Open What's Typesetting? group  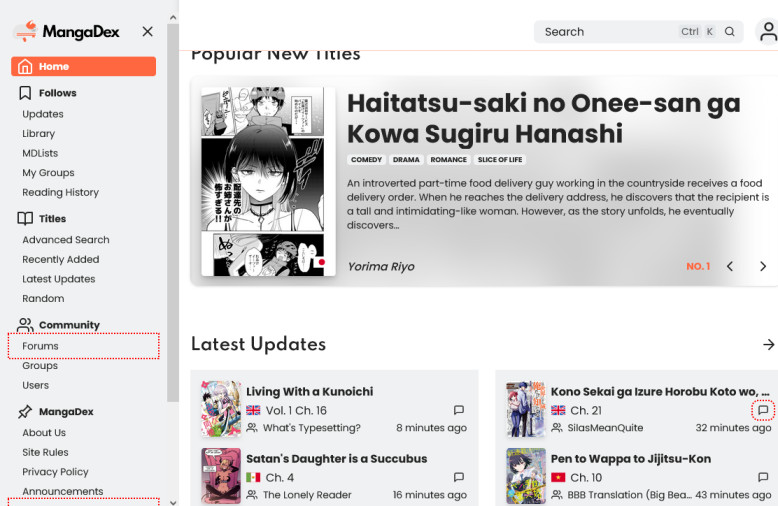(312, 428)
